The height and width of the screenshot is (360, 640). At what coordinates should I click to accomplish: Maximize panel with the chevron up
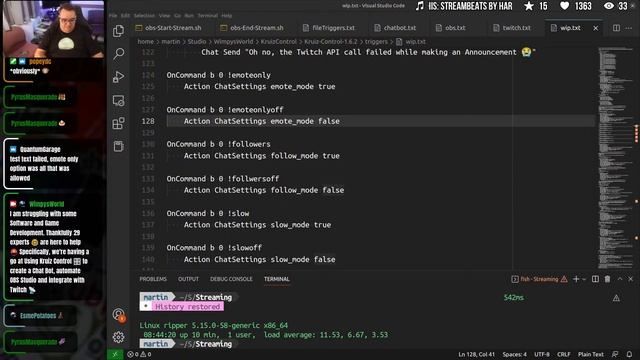coord(620,279)
